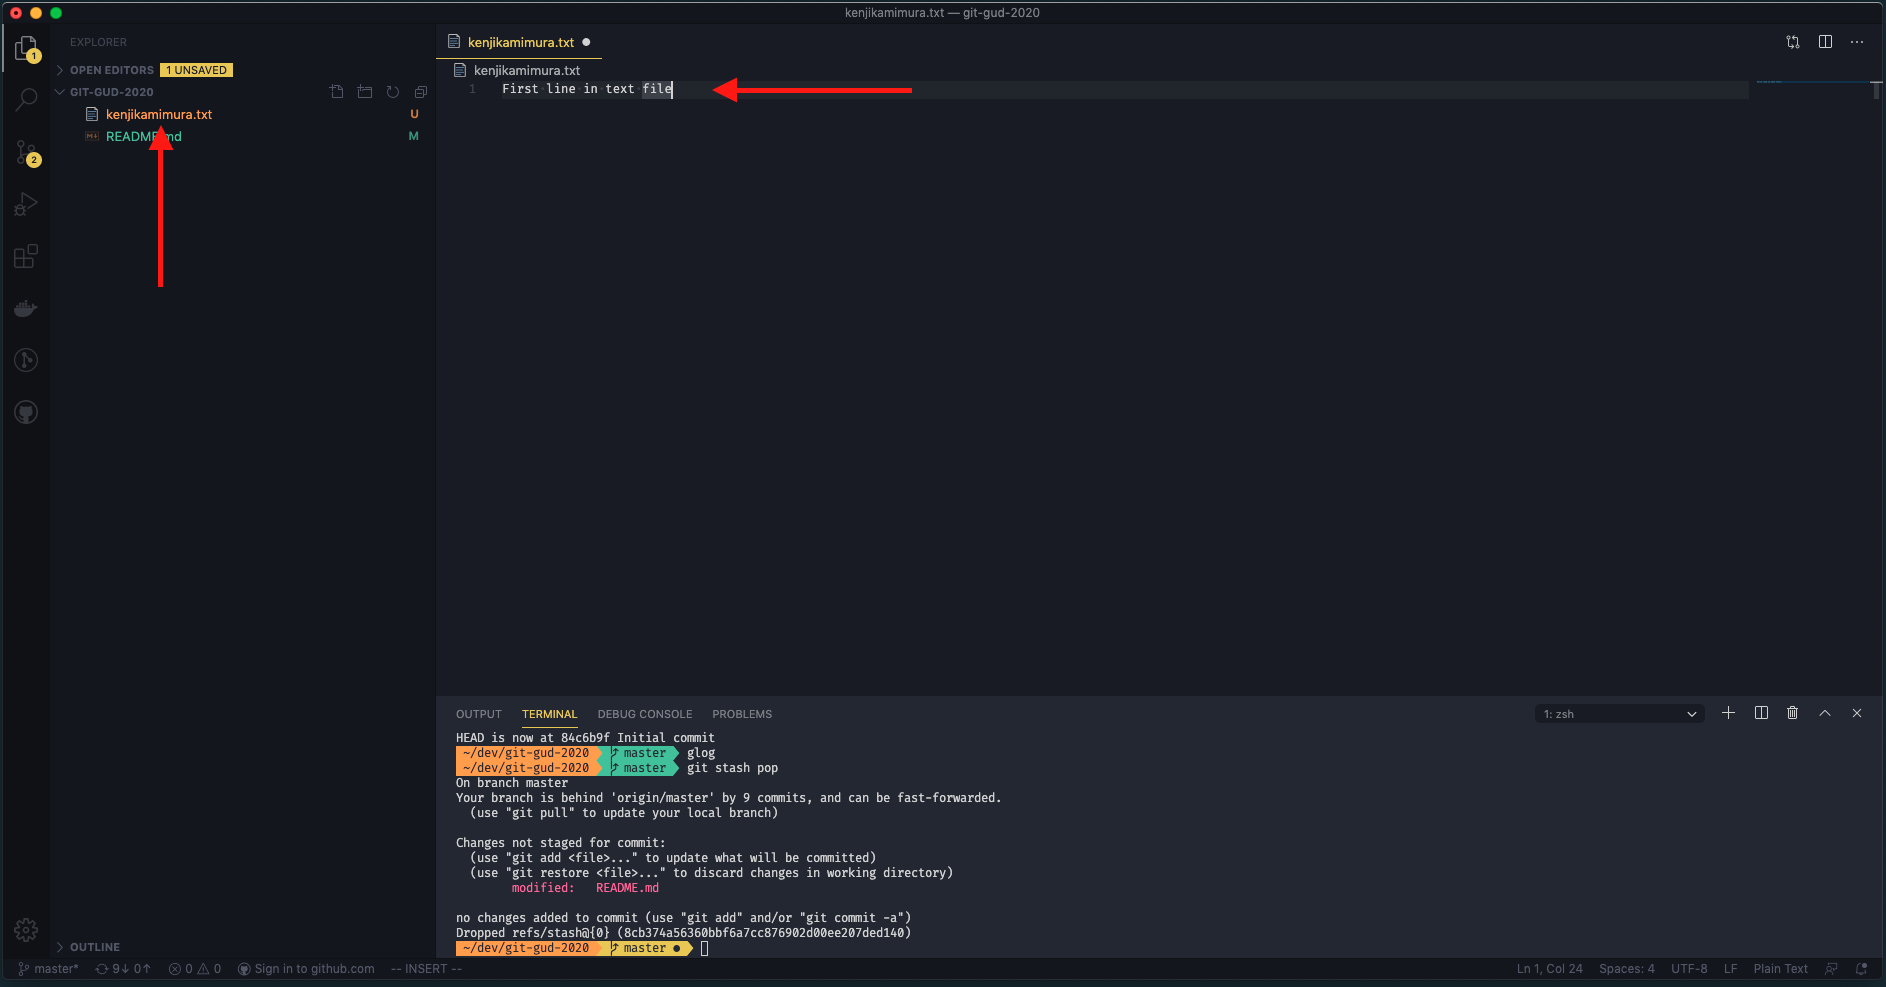Click Sign in to github.com
The width and height of the screenshot is (1886, 987).
tap(306, 968)
